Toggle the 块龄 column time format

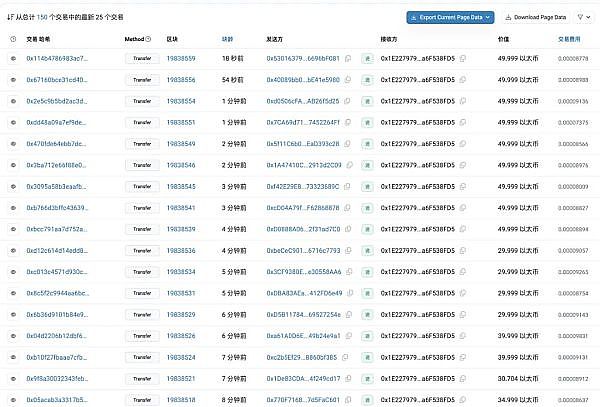click(227, 38)
